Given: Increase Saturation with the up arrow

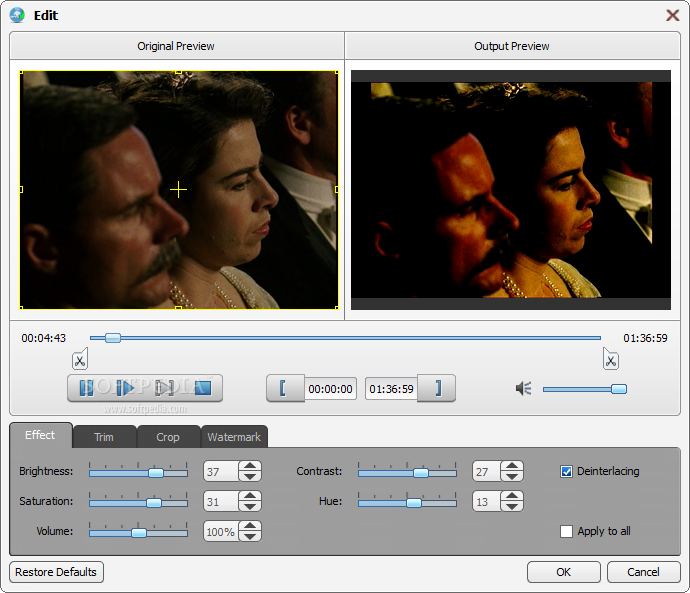Looking at the screenshot, I should click(x=250, y=496).
